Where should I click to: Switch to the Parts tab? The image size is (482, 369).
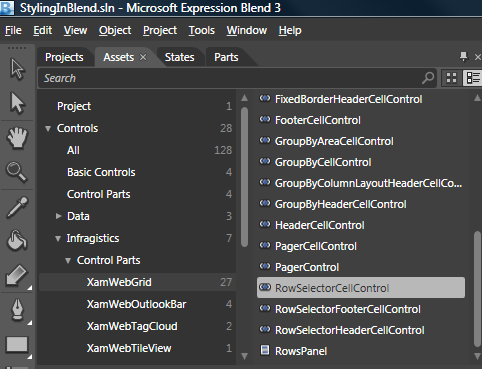226,57
